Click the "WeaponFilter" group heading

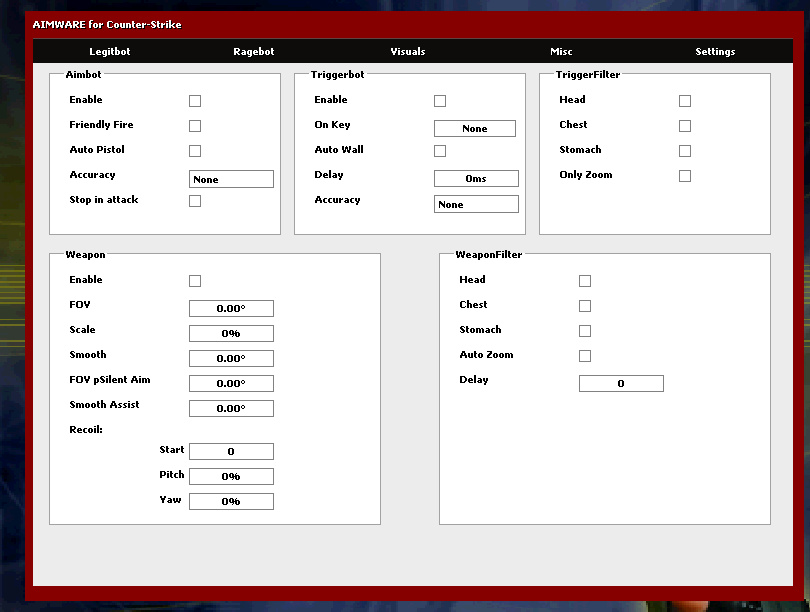click(489, 255)
